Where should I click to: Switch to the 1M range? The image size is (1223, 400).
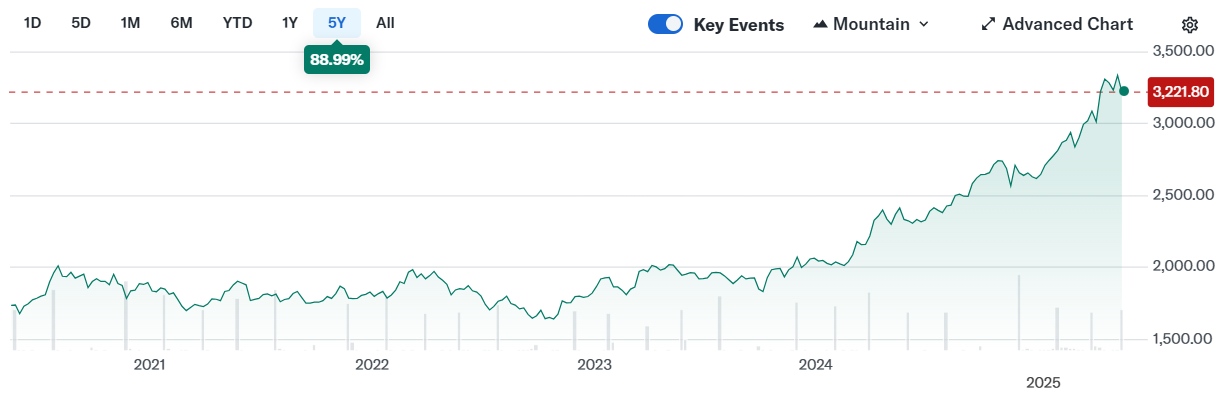tap(130, 23)
